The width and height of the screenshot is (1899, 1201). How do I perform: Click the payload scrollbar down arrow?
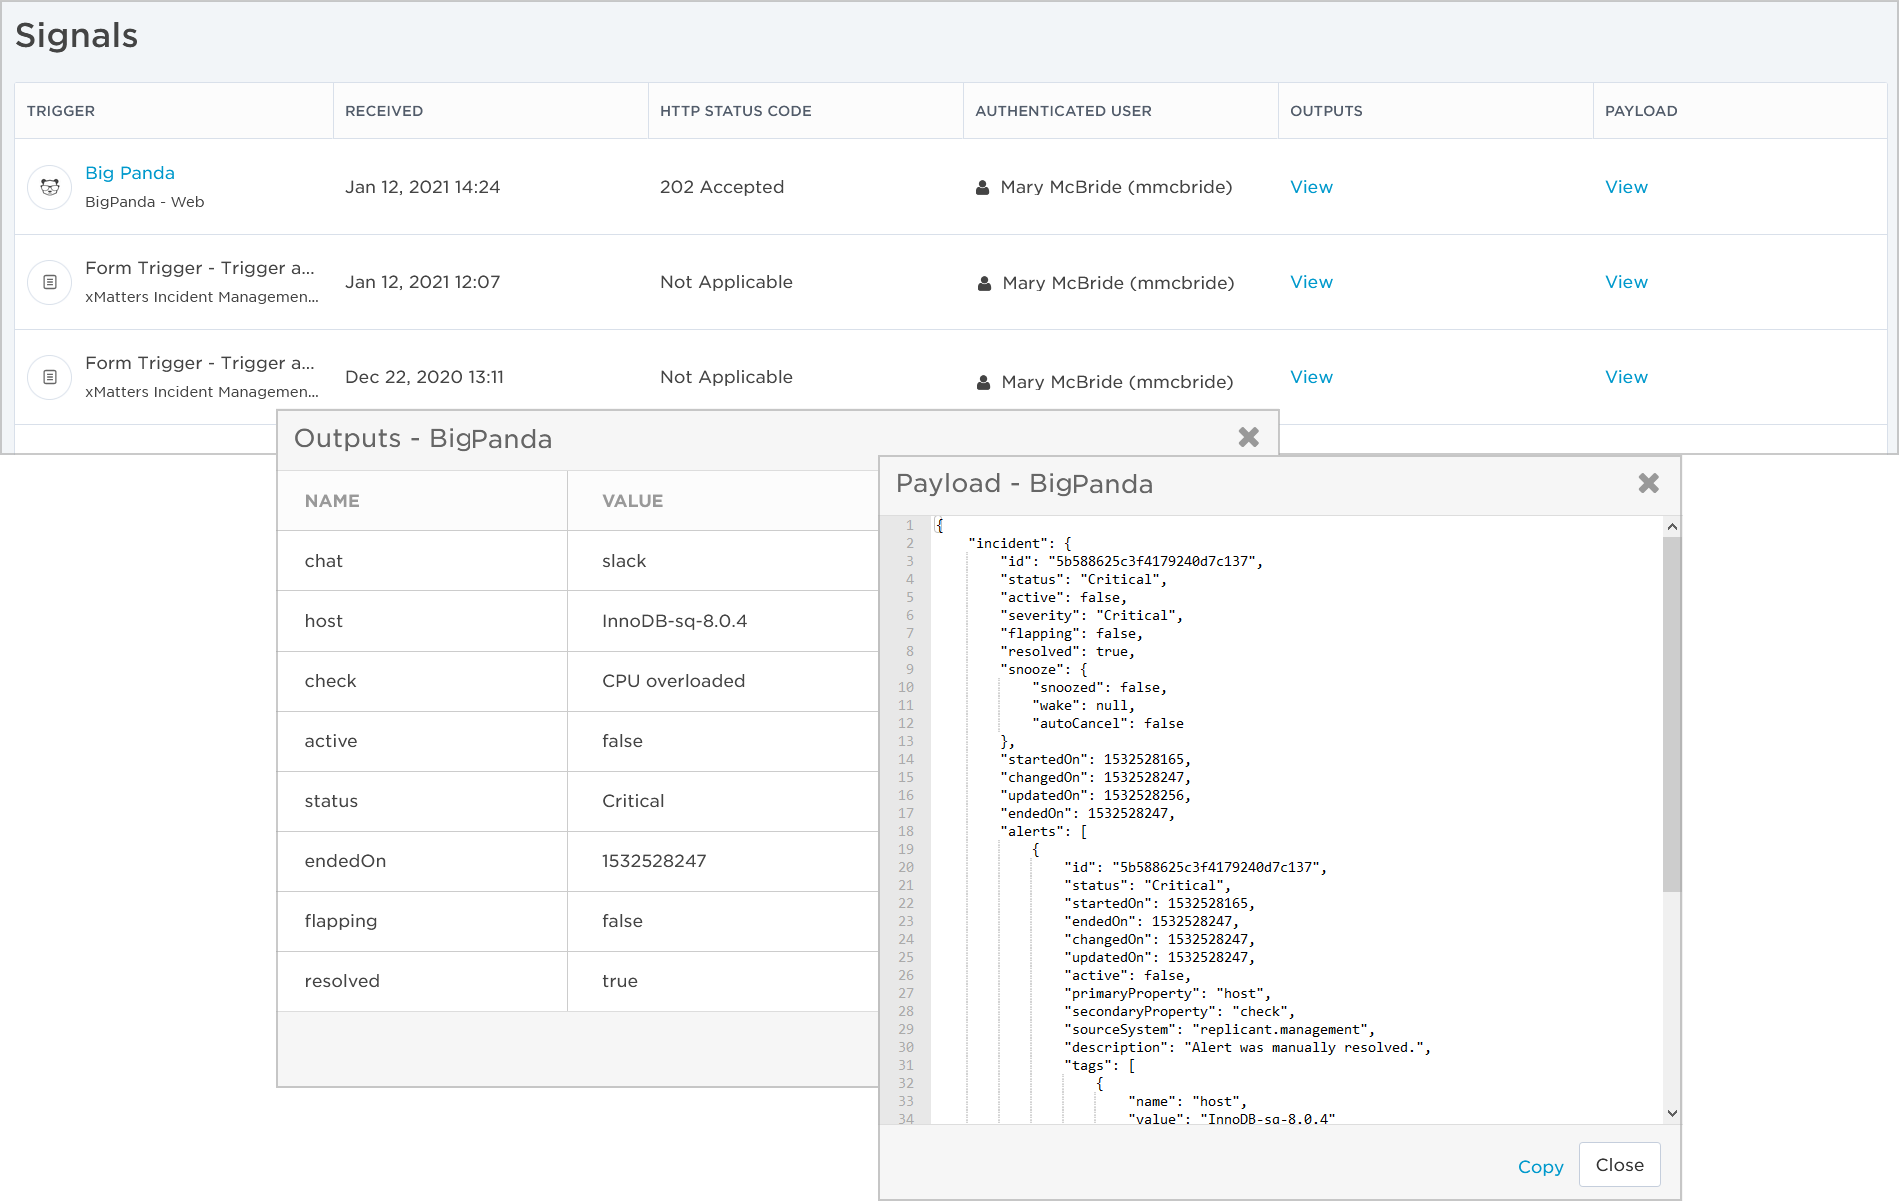(1672, 1113)
